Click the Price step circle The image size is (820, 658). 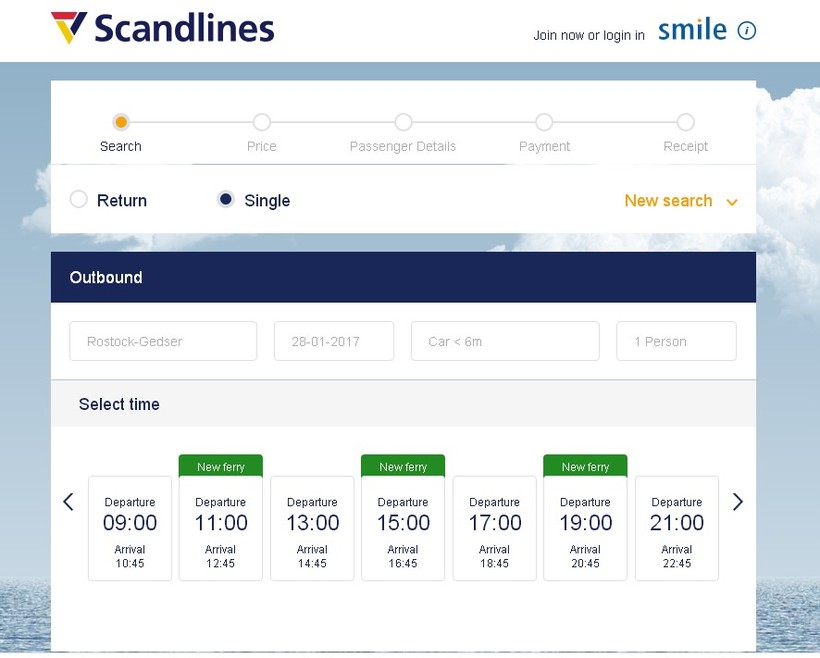262,122
